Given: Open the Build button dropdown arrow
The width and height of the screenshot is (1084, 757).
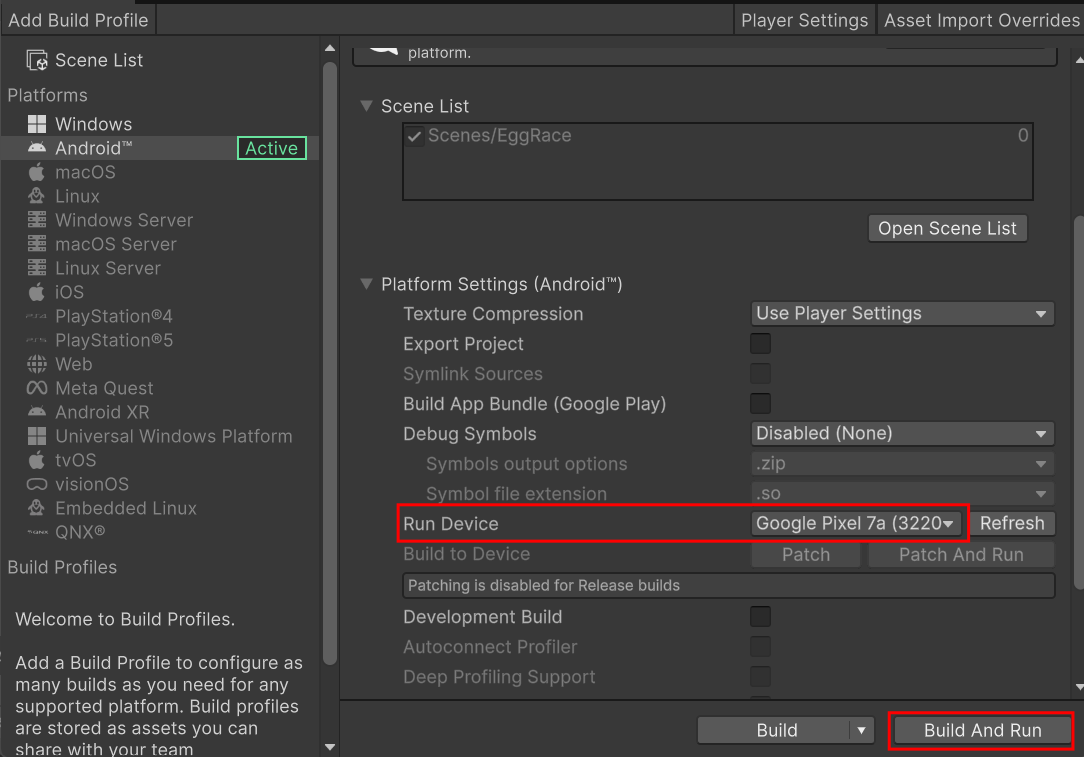Looking at the screenshot, I should [861, 731].
